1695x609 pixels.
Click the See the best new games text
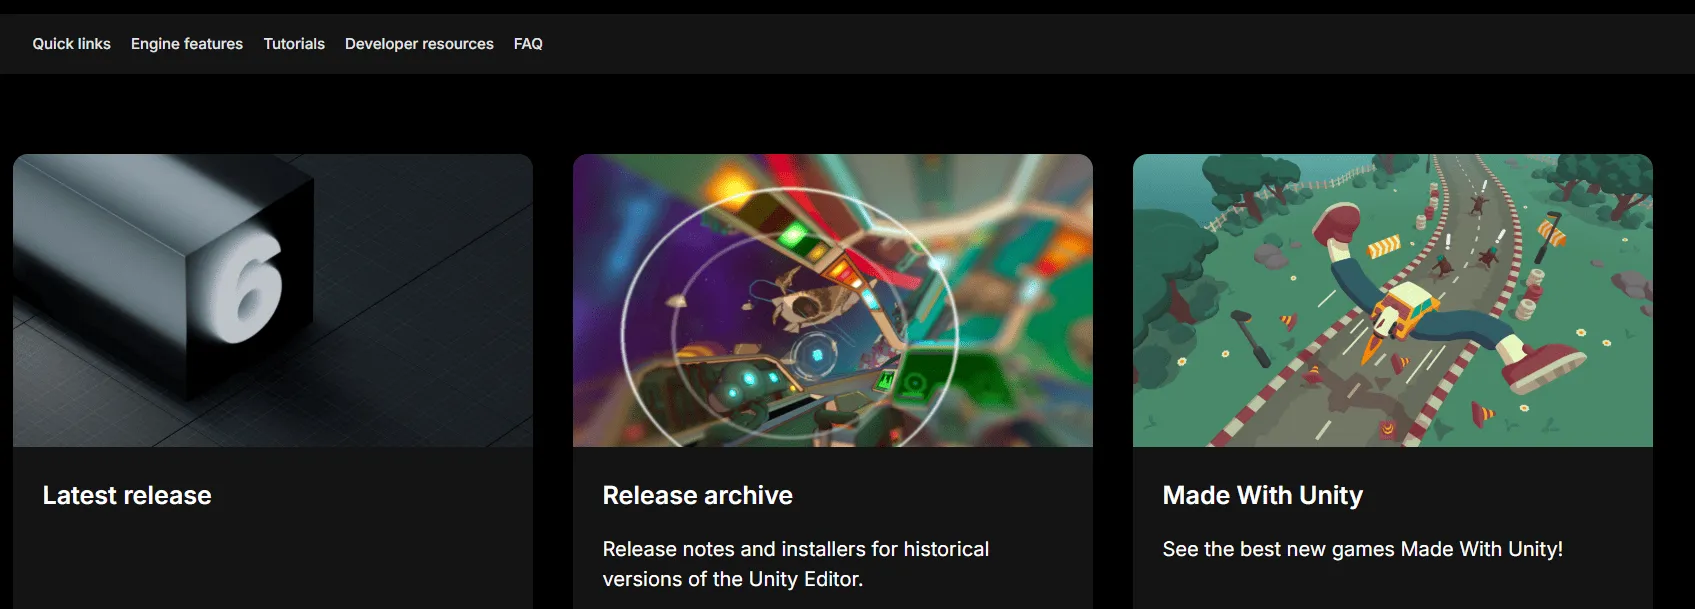point(1363,549)
